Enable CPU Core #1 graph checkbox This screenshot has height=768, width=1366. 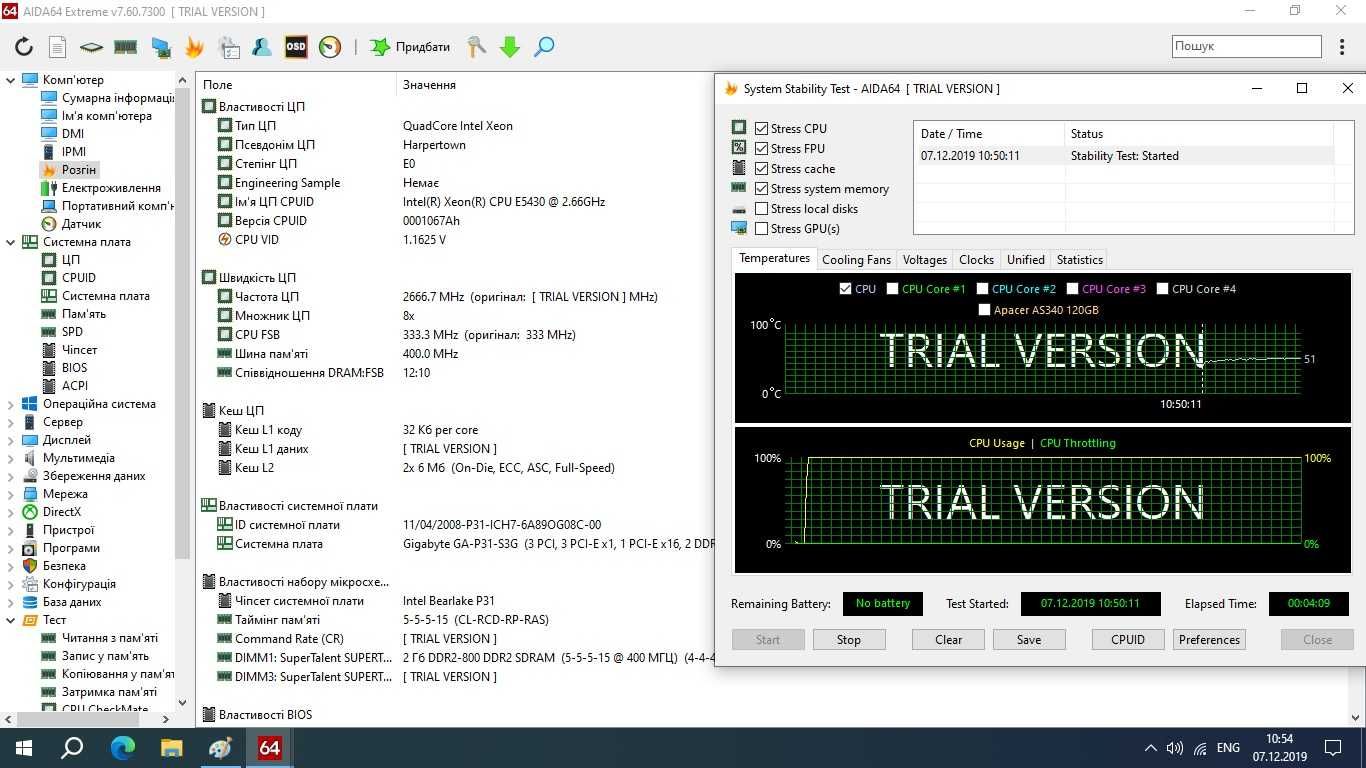(892, 288)
